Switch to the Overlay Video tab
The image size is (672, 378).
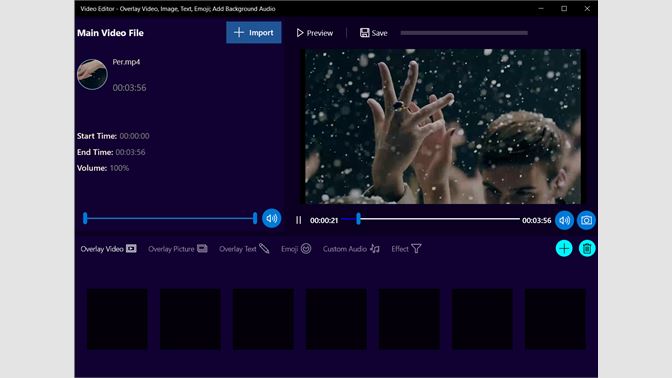(108, 249)
